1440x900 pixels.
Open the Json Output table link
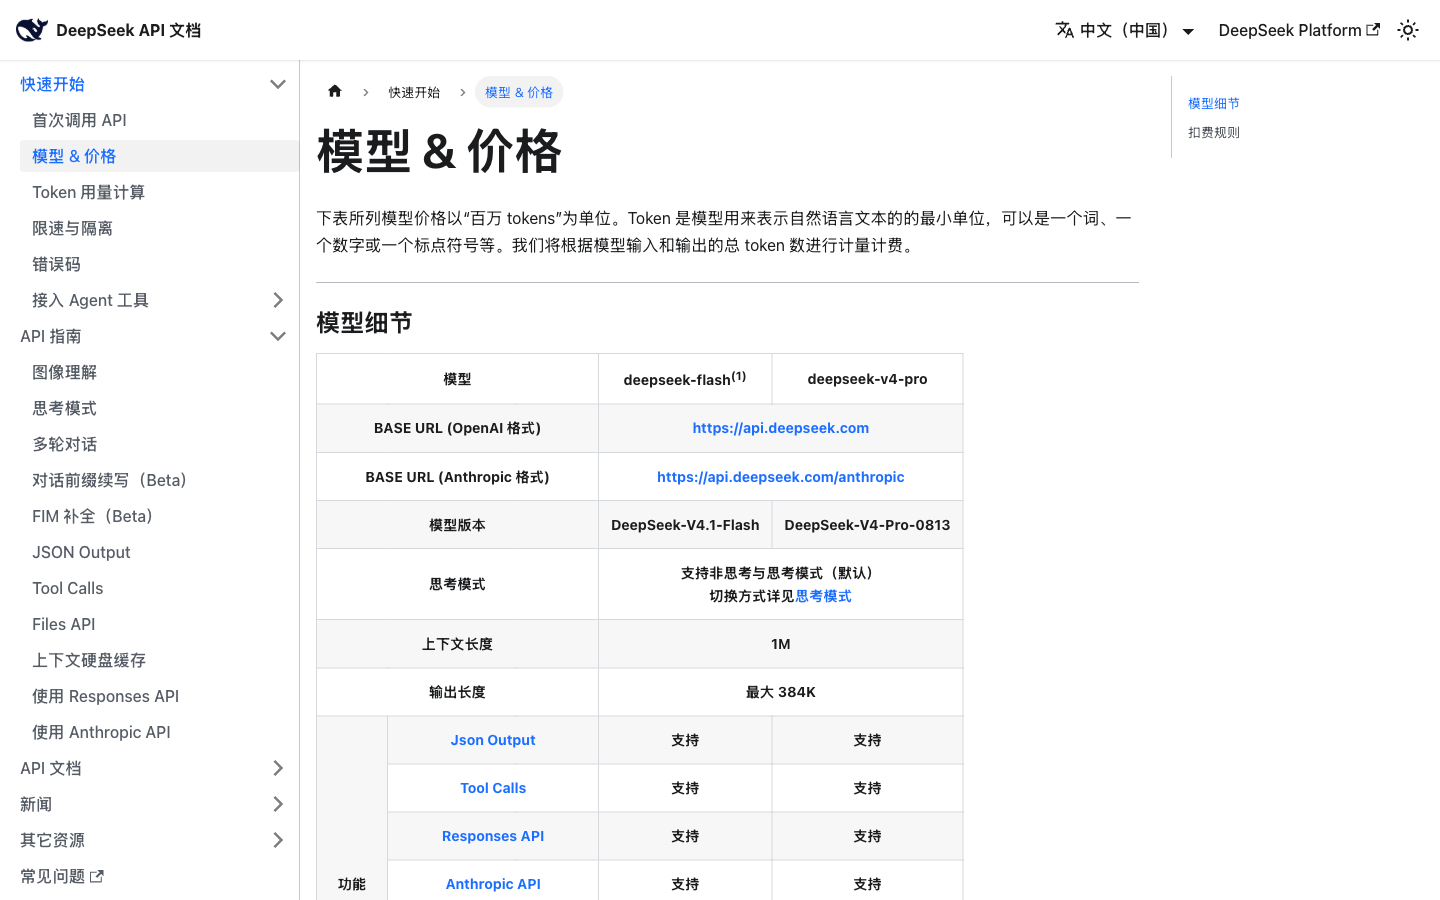[493, 740]
